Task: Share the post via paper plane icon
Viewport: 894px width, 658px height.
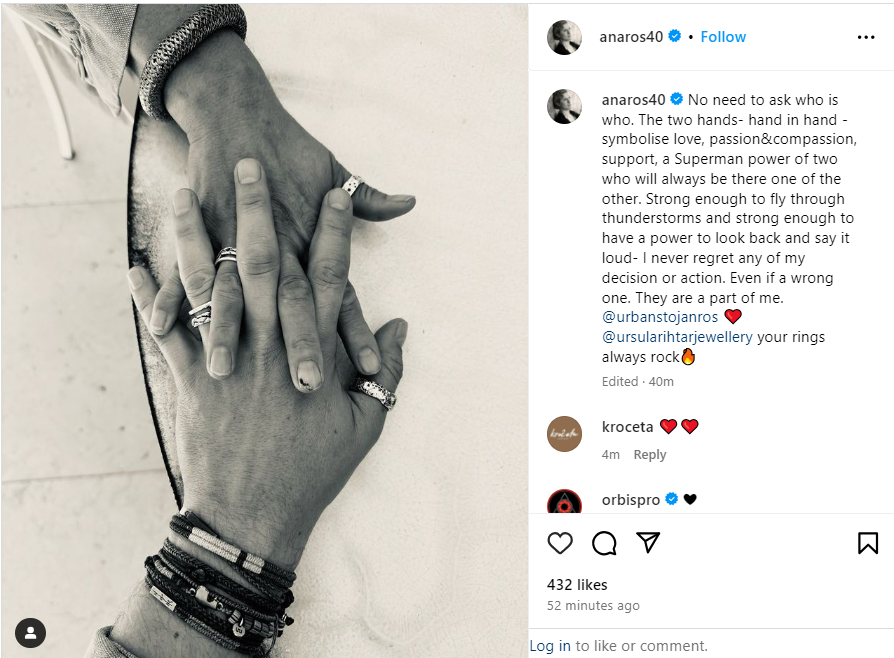Action: (x=648, y=542)
